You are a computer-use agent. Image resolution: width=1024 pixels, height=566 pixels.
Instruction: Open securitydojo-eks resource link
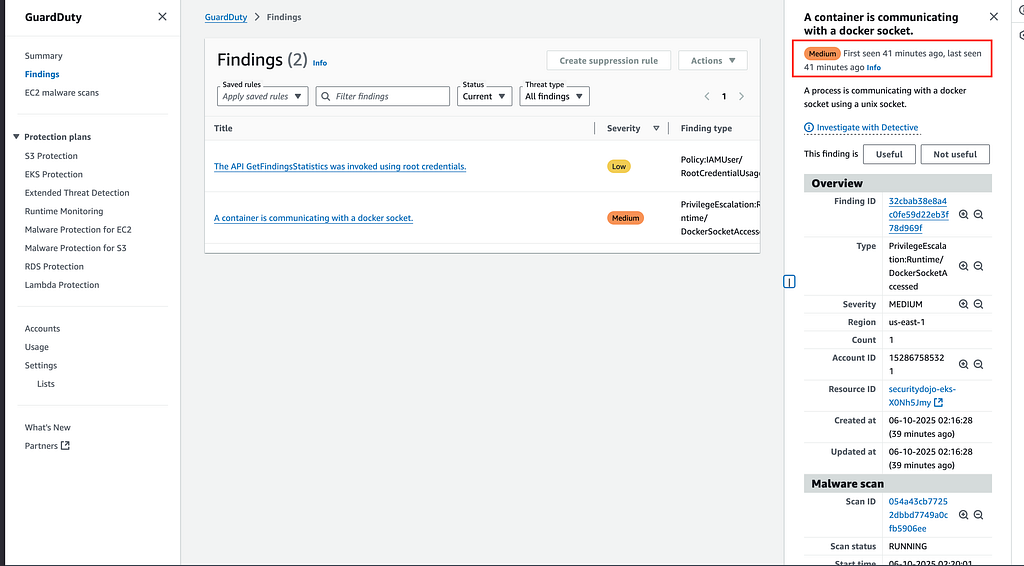pos(921,396)
